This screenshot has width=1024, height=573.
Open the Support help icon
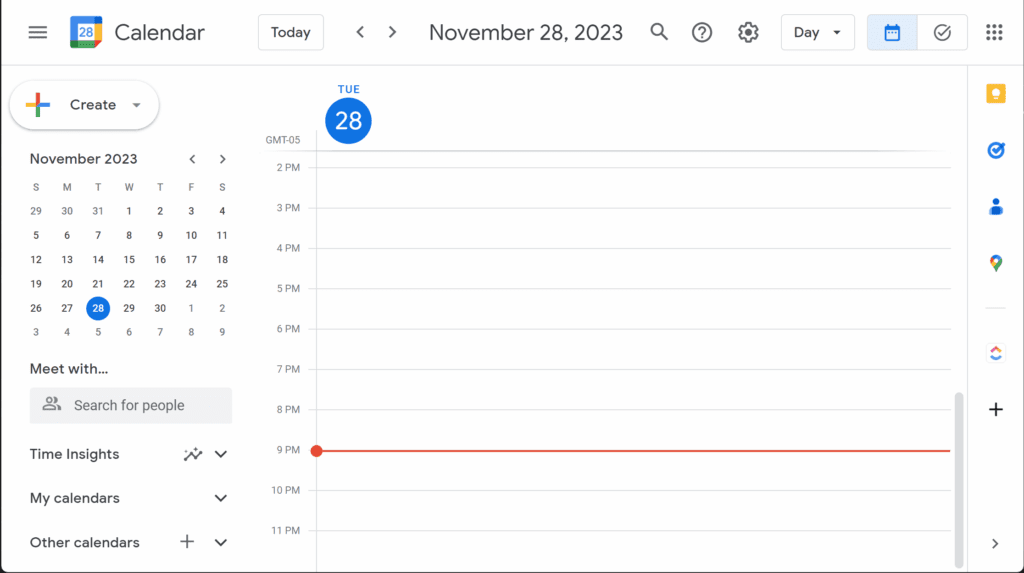point(702,32)
